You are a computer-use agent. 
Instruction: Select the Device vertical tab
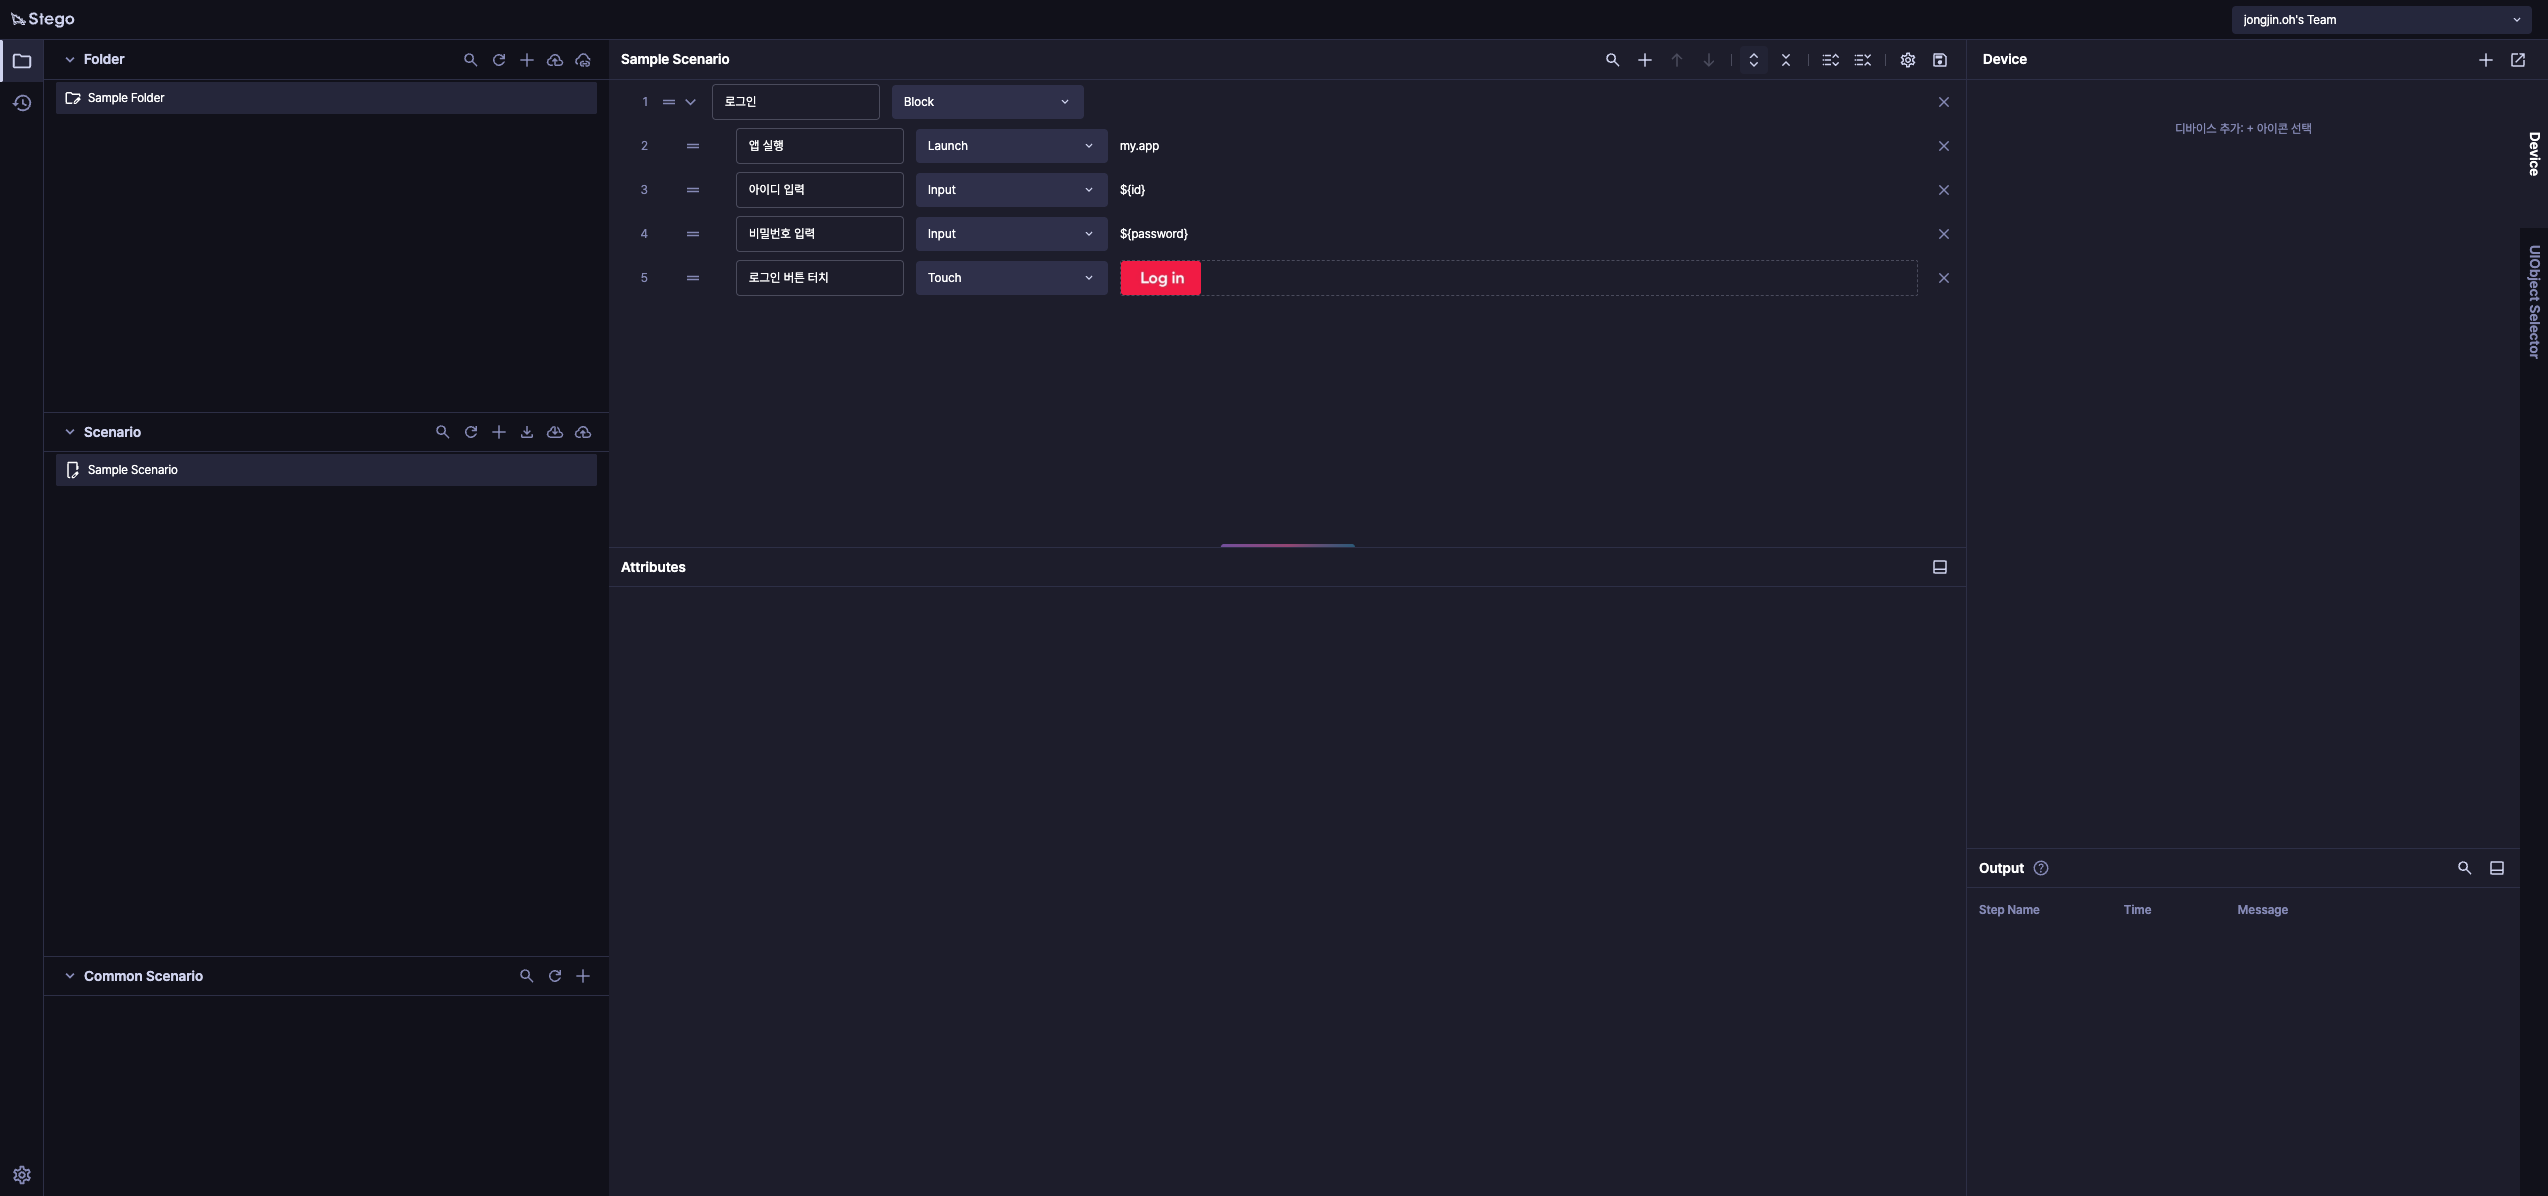[2534, 154]
